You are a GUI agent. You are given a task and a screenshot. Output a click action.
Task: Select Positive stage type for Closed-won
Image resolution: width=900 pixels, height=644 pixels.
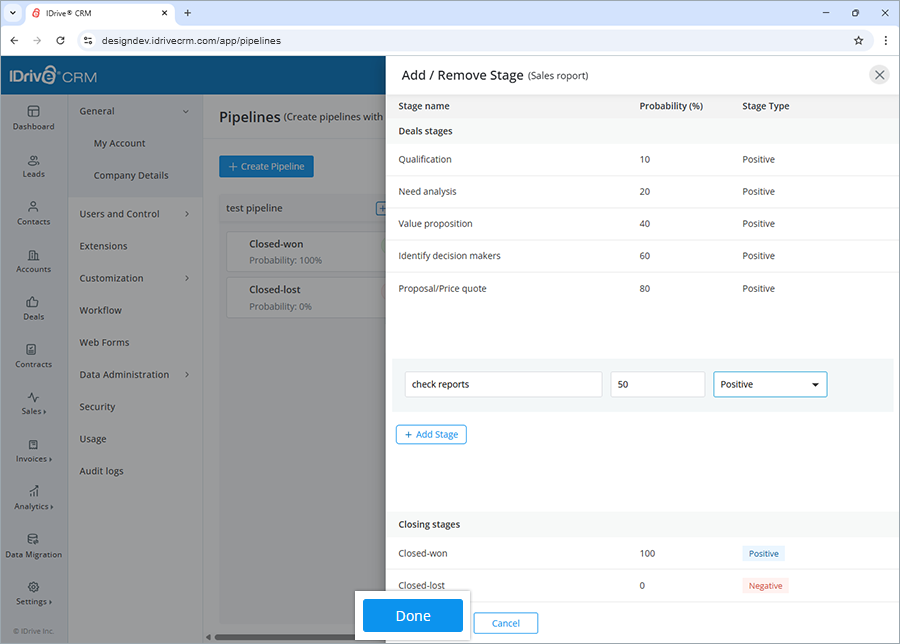point(763,553)
